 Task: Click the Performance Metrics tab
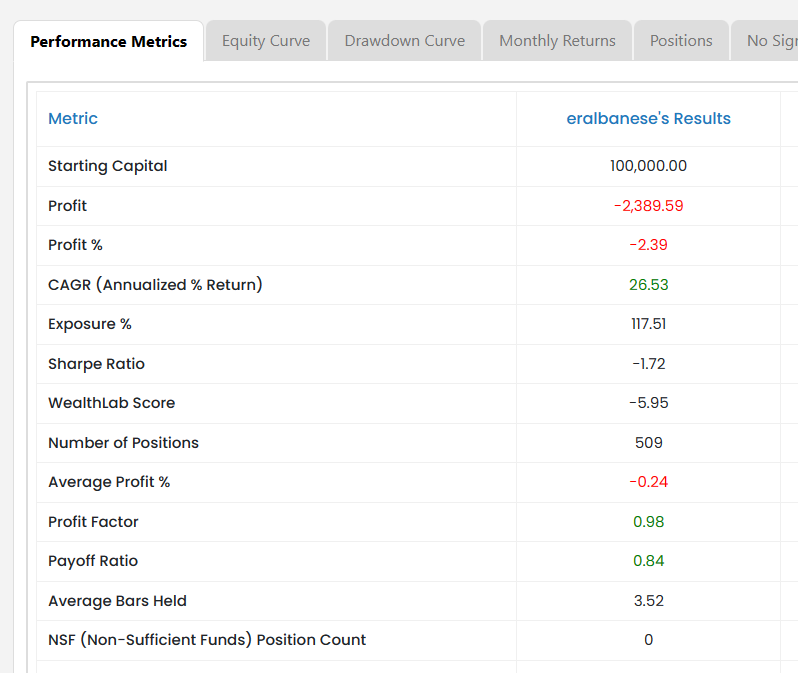pos(108,41)
